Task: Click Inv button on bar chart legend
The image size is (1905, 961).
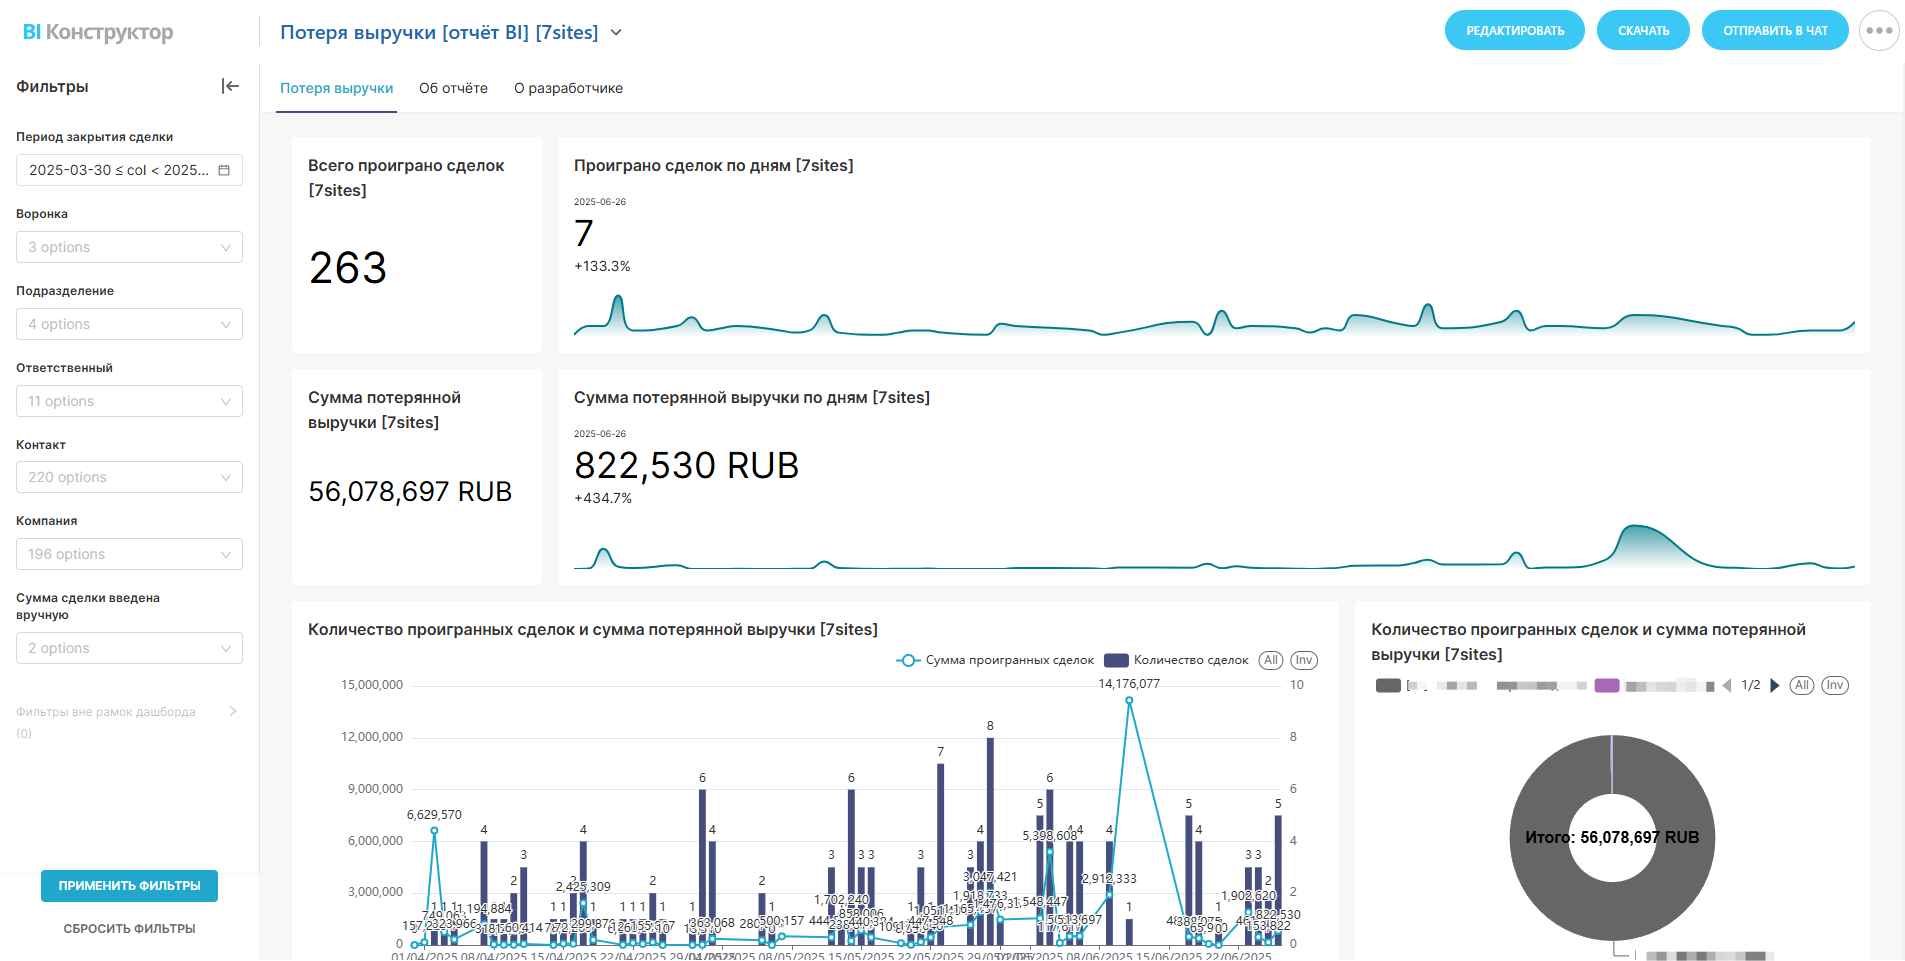Action: click(x=1303, y=660)
